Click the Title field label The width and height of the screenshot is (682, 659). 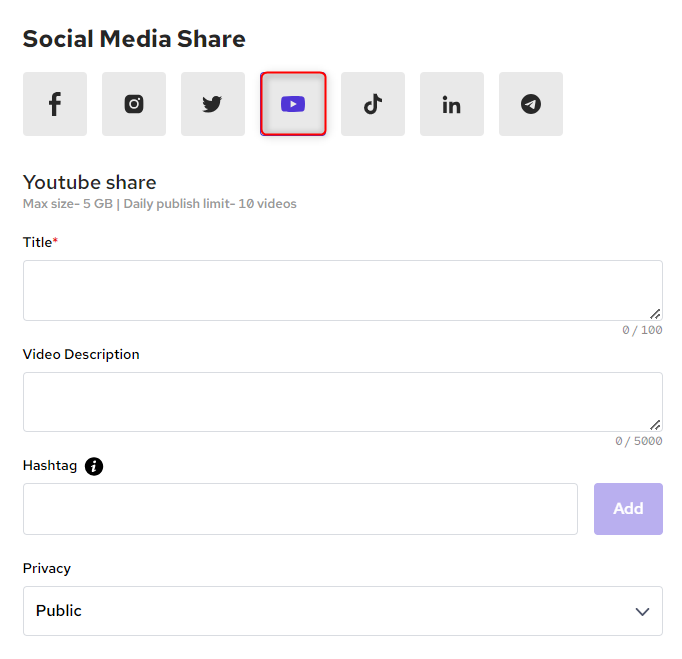(x=38, y=242)
